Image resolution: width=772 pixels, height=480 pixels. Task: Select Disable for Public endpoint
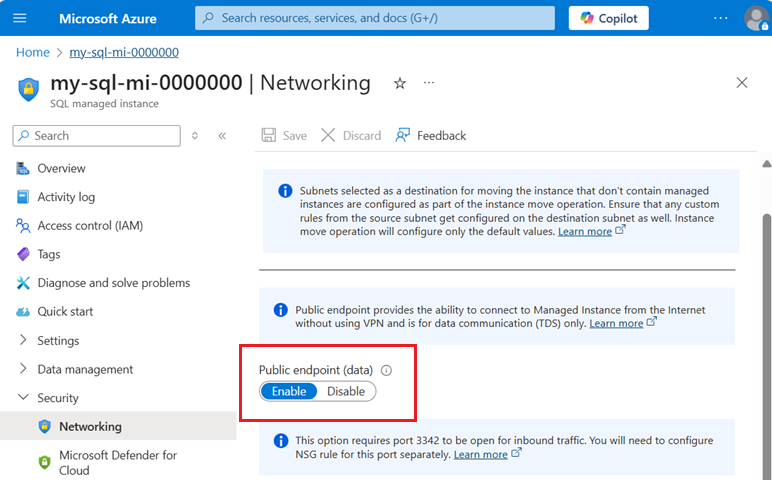point(346,391)
